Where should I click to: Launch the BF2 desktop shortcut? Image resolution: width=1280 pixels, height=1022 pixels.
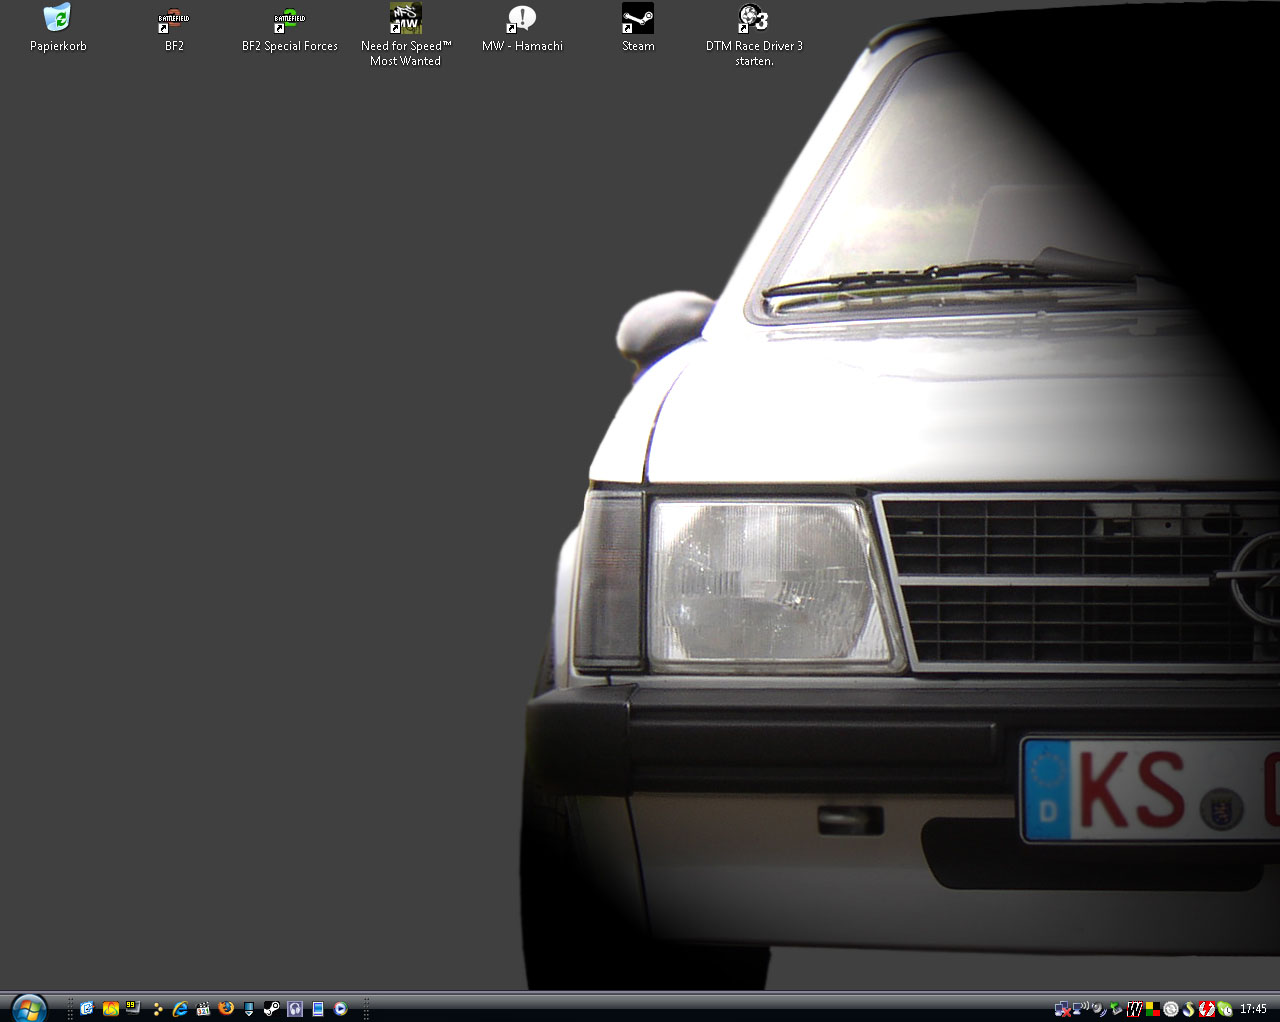tap(174, 19)
